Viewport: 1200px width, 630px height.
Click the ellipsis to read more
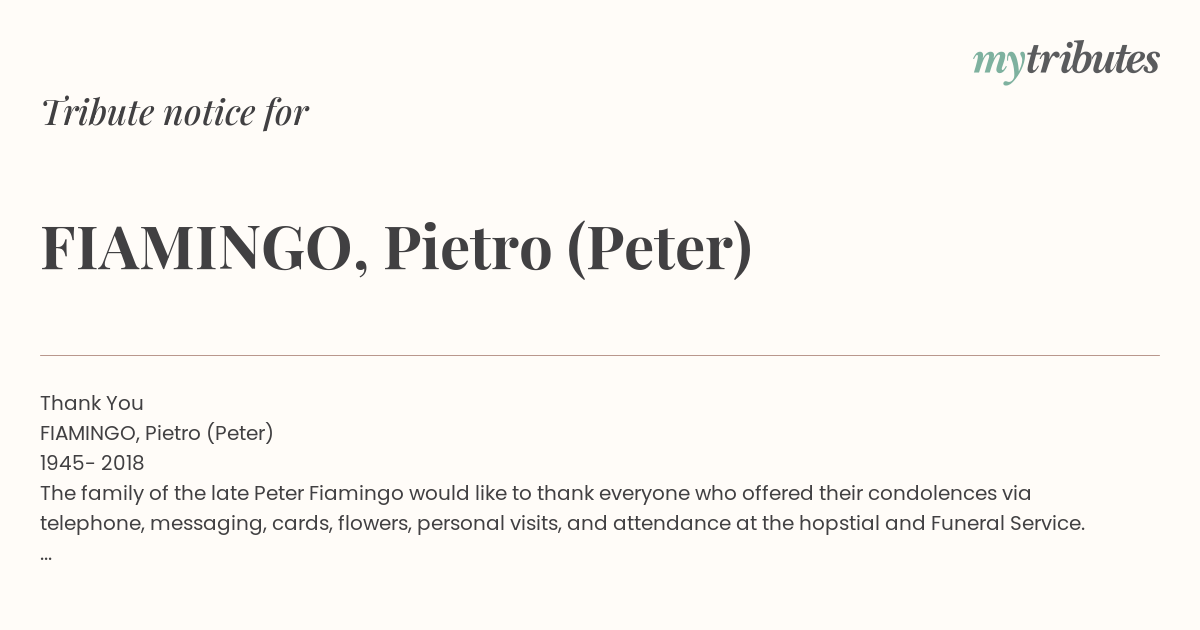[46, 555]
